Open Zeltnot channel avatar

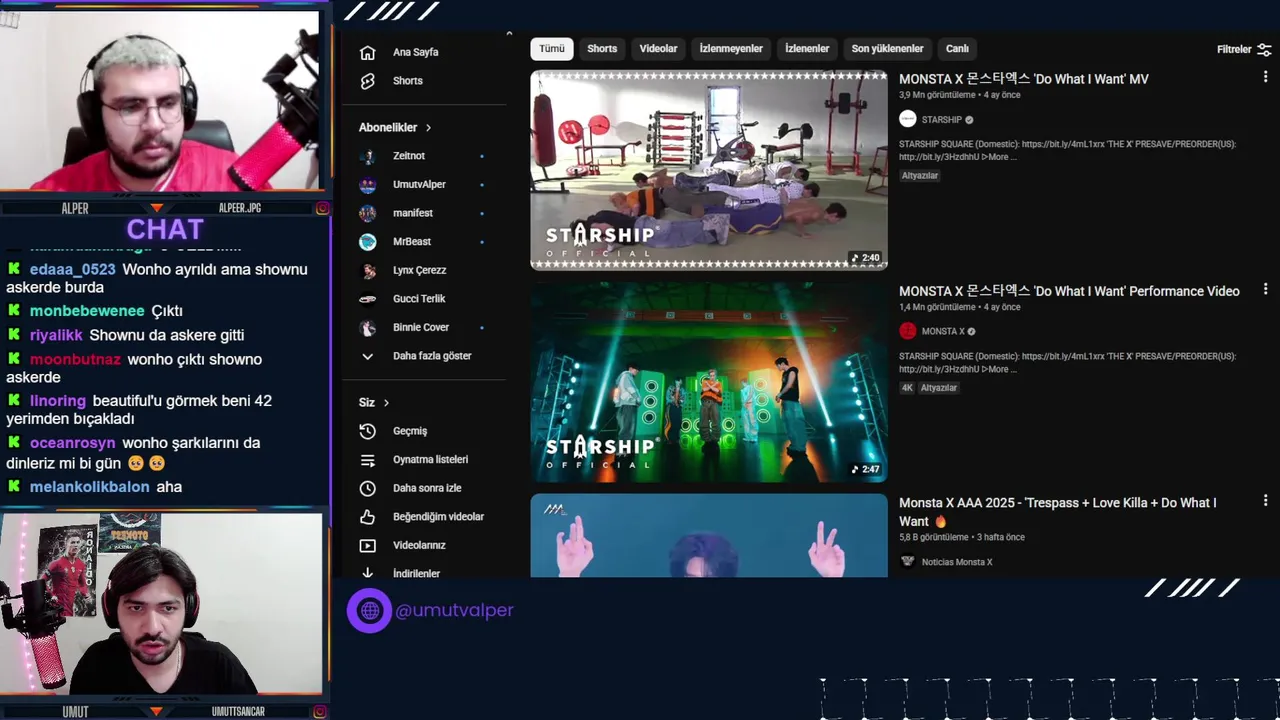pyautogui.click(x=368, y=156)
